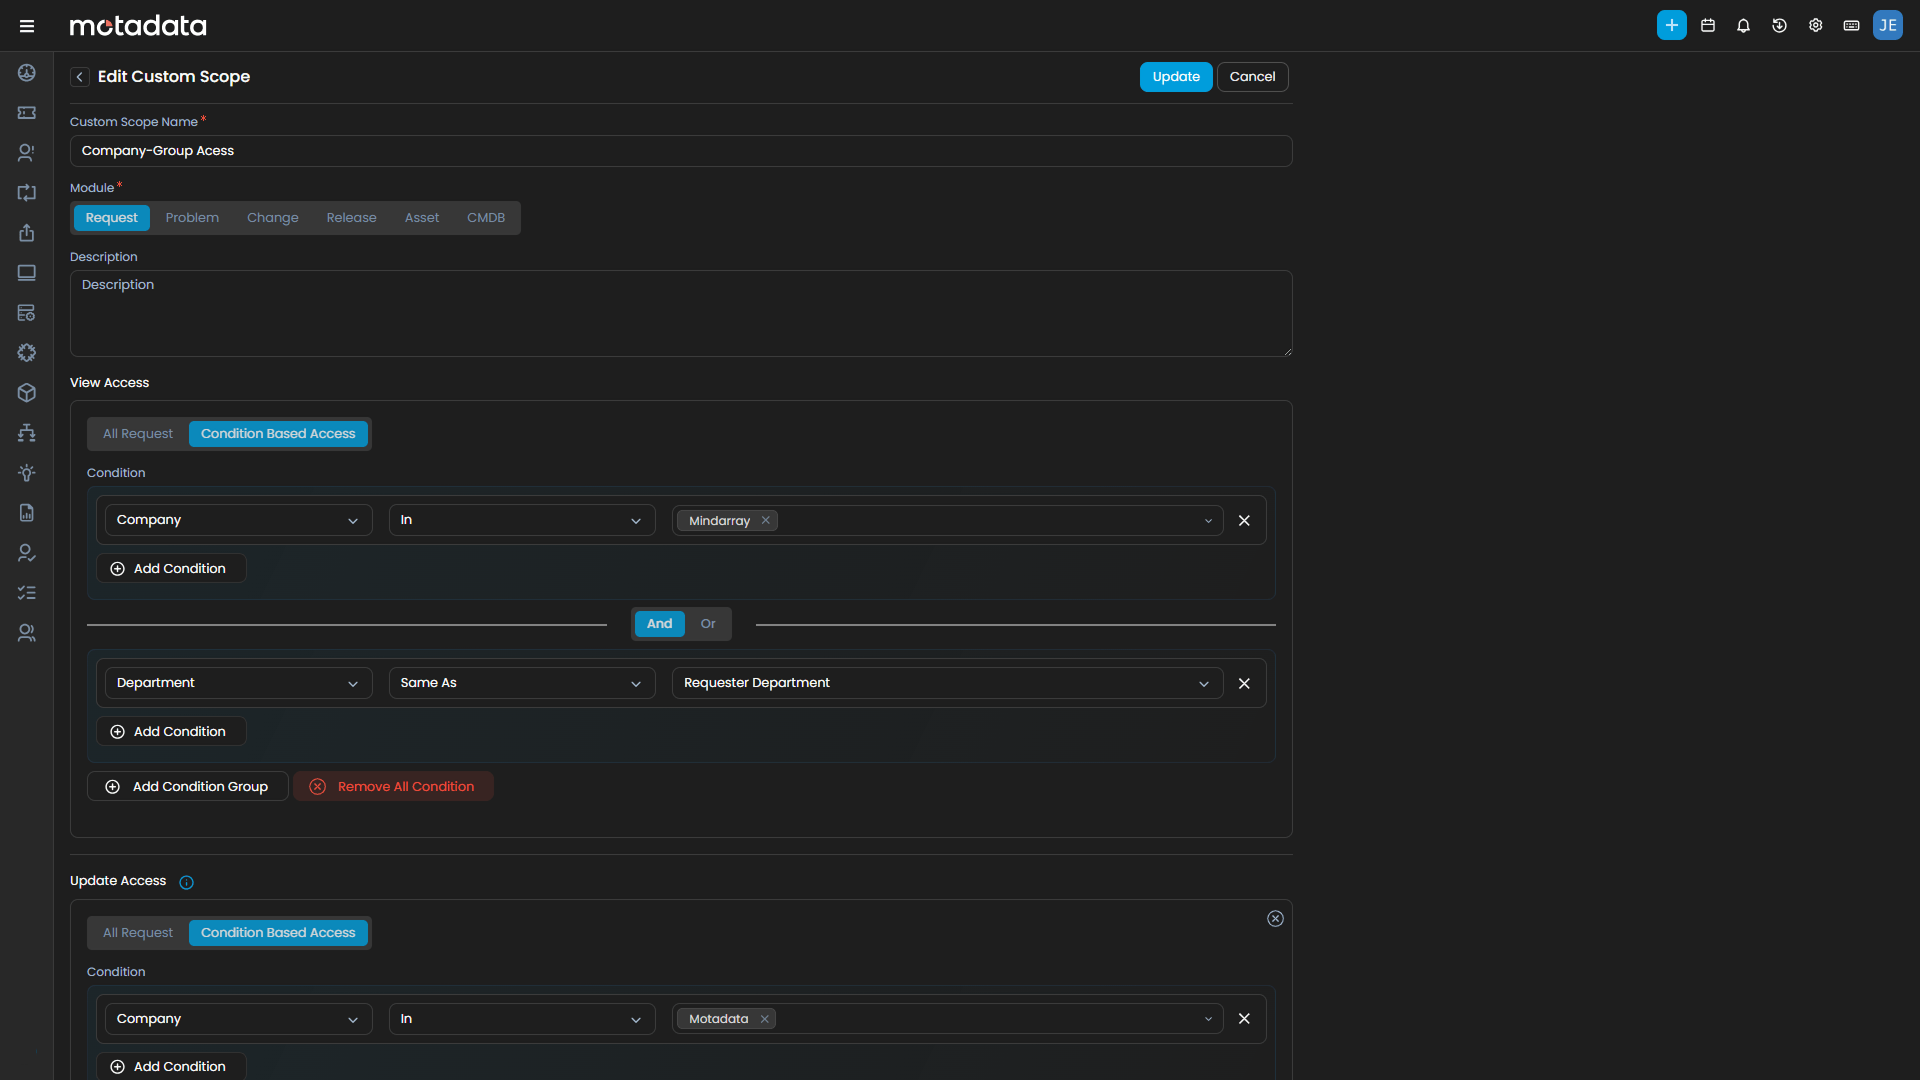Click the Update Access info icon
This screenshot has height=1080, width=1920.
pyautogui.click(x=186, y=882)
